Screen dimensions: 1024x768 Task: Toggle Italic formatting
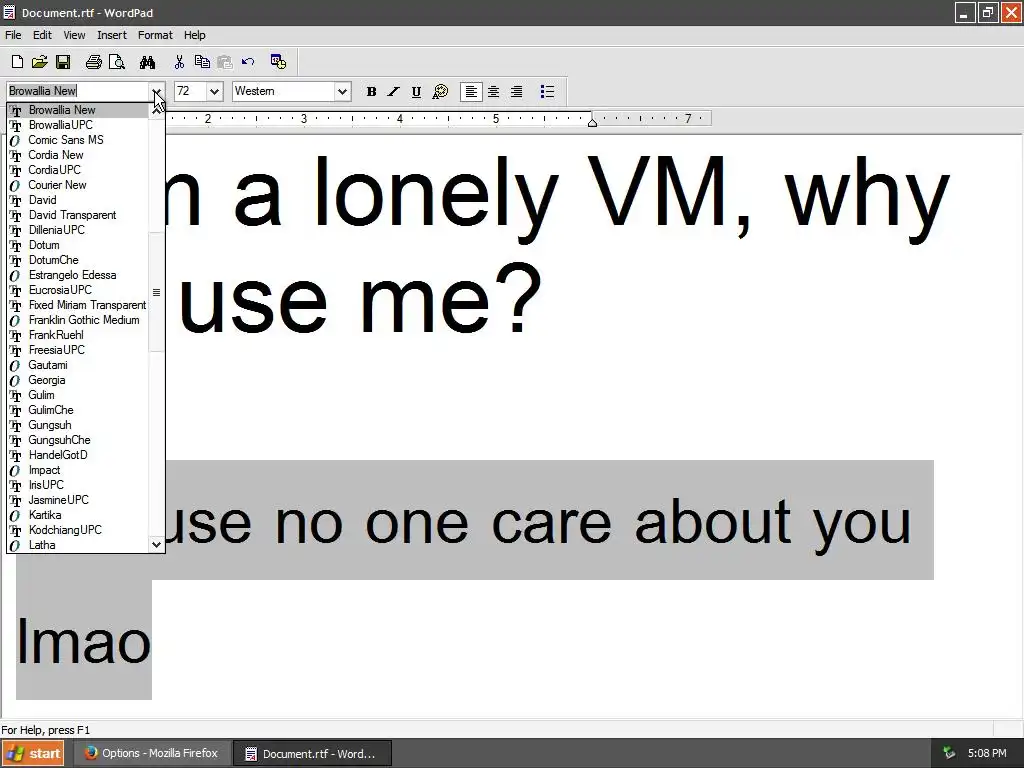[x=393, y=91]
